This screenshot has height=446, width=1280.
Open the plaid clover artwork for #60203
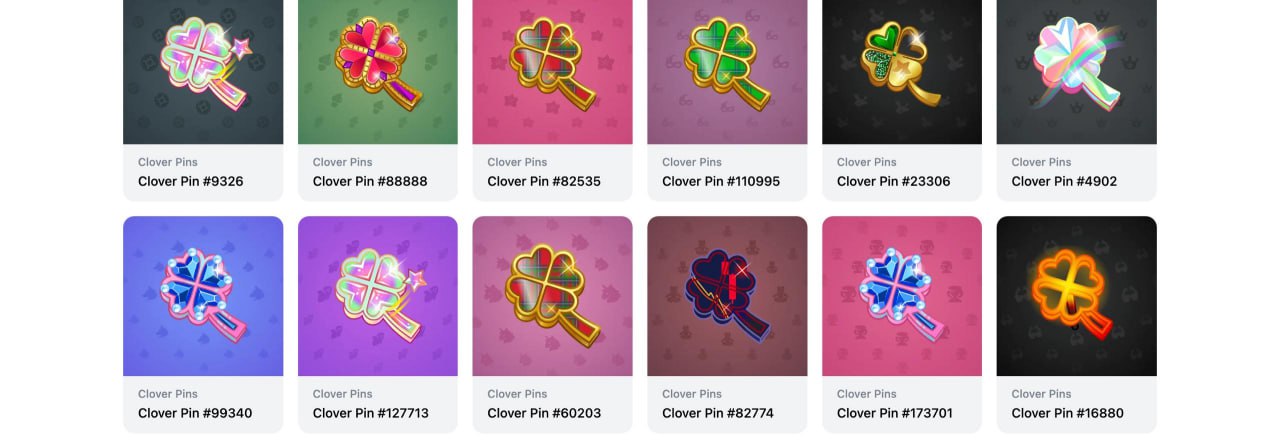(552, 296)
